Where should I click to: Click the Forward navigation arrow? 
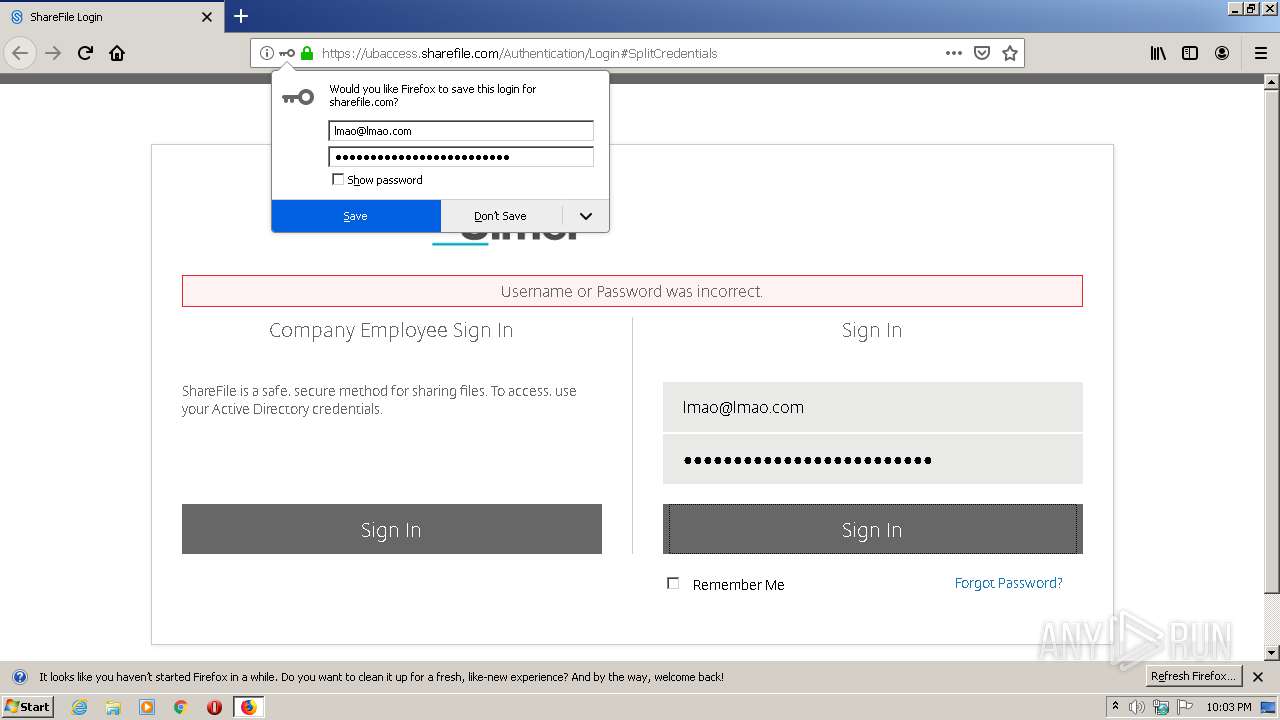(x=53, y=53)
